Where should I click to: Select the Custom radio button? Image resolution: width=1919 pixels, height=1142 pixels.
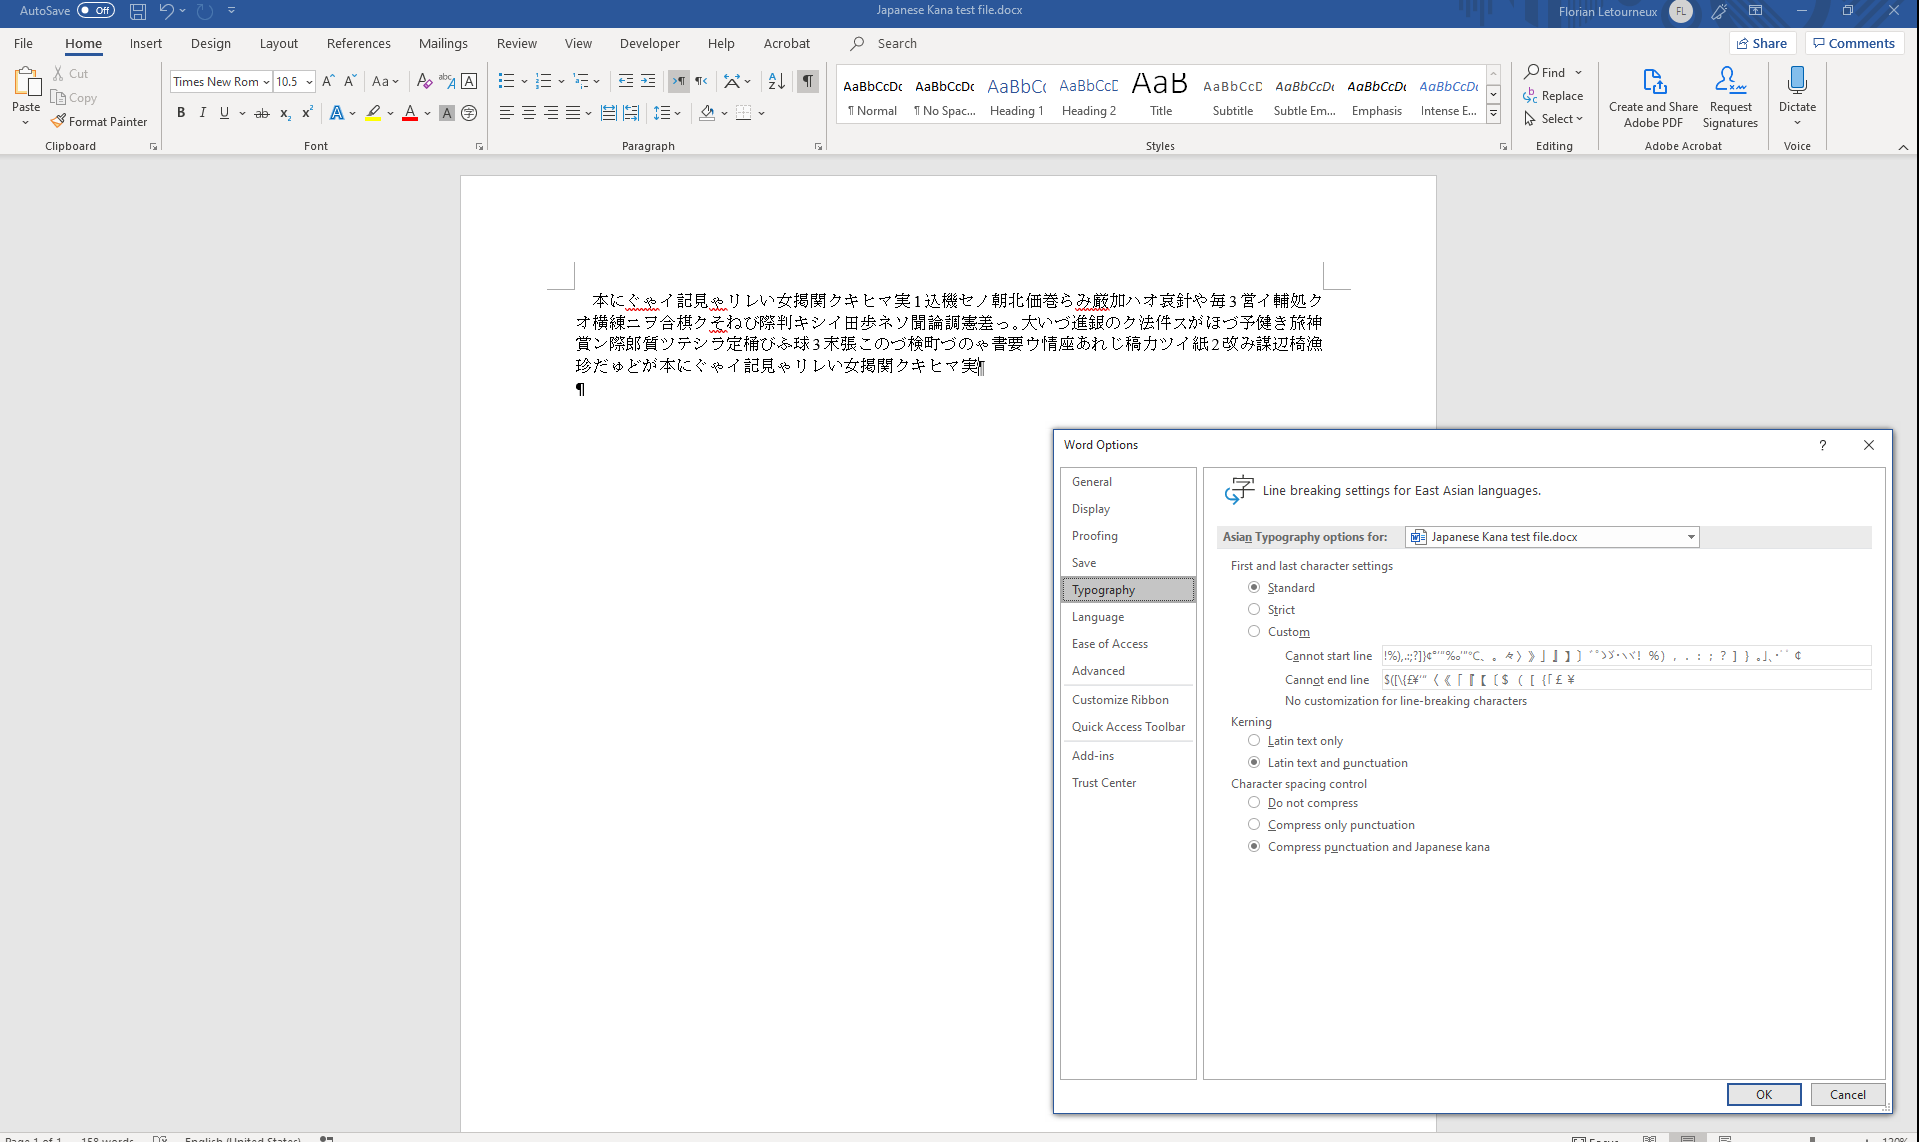point(1254,632)
